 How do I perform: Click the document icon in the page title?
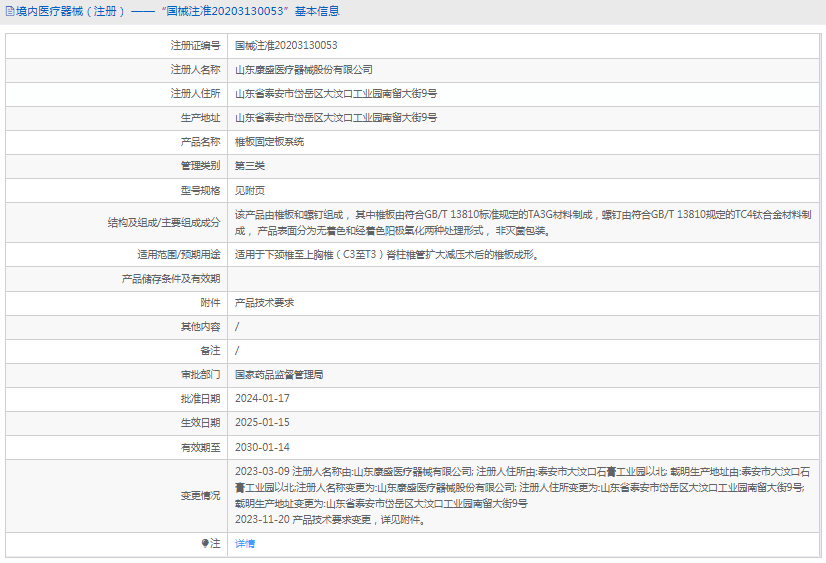tap(9, 12)
